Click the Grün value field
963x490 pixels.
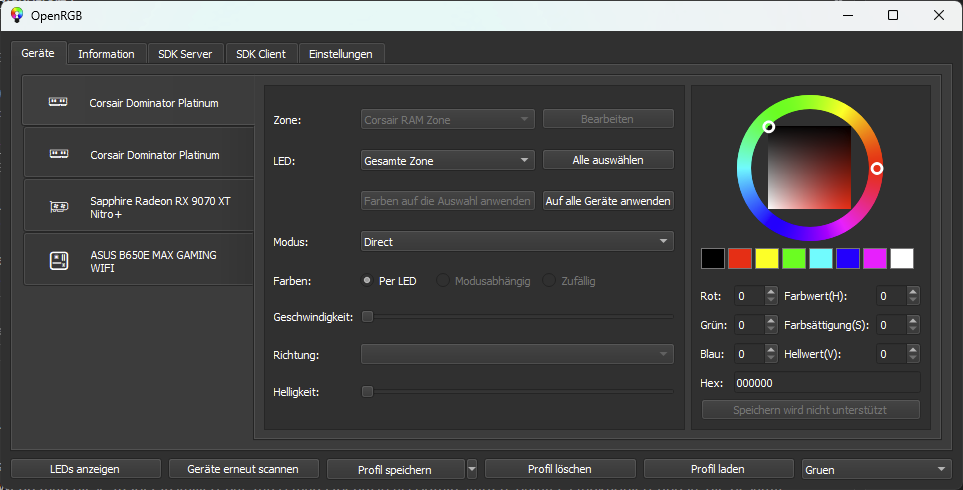click(x=749, y=325)
